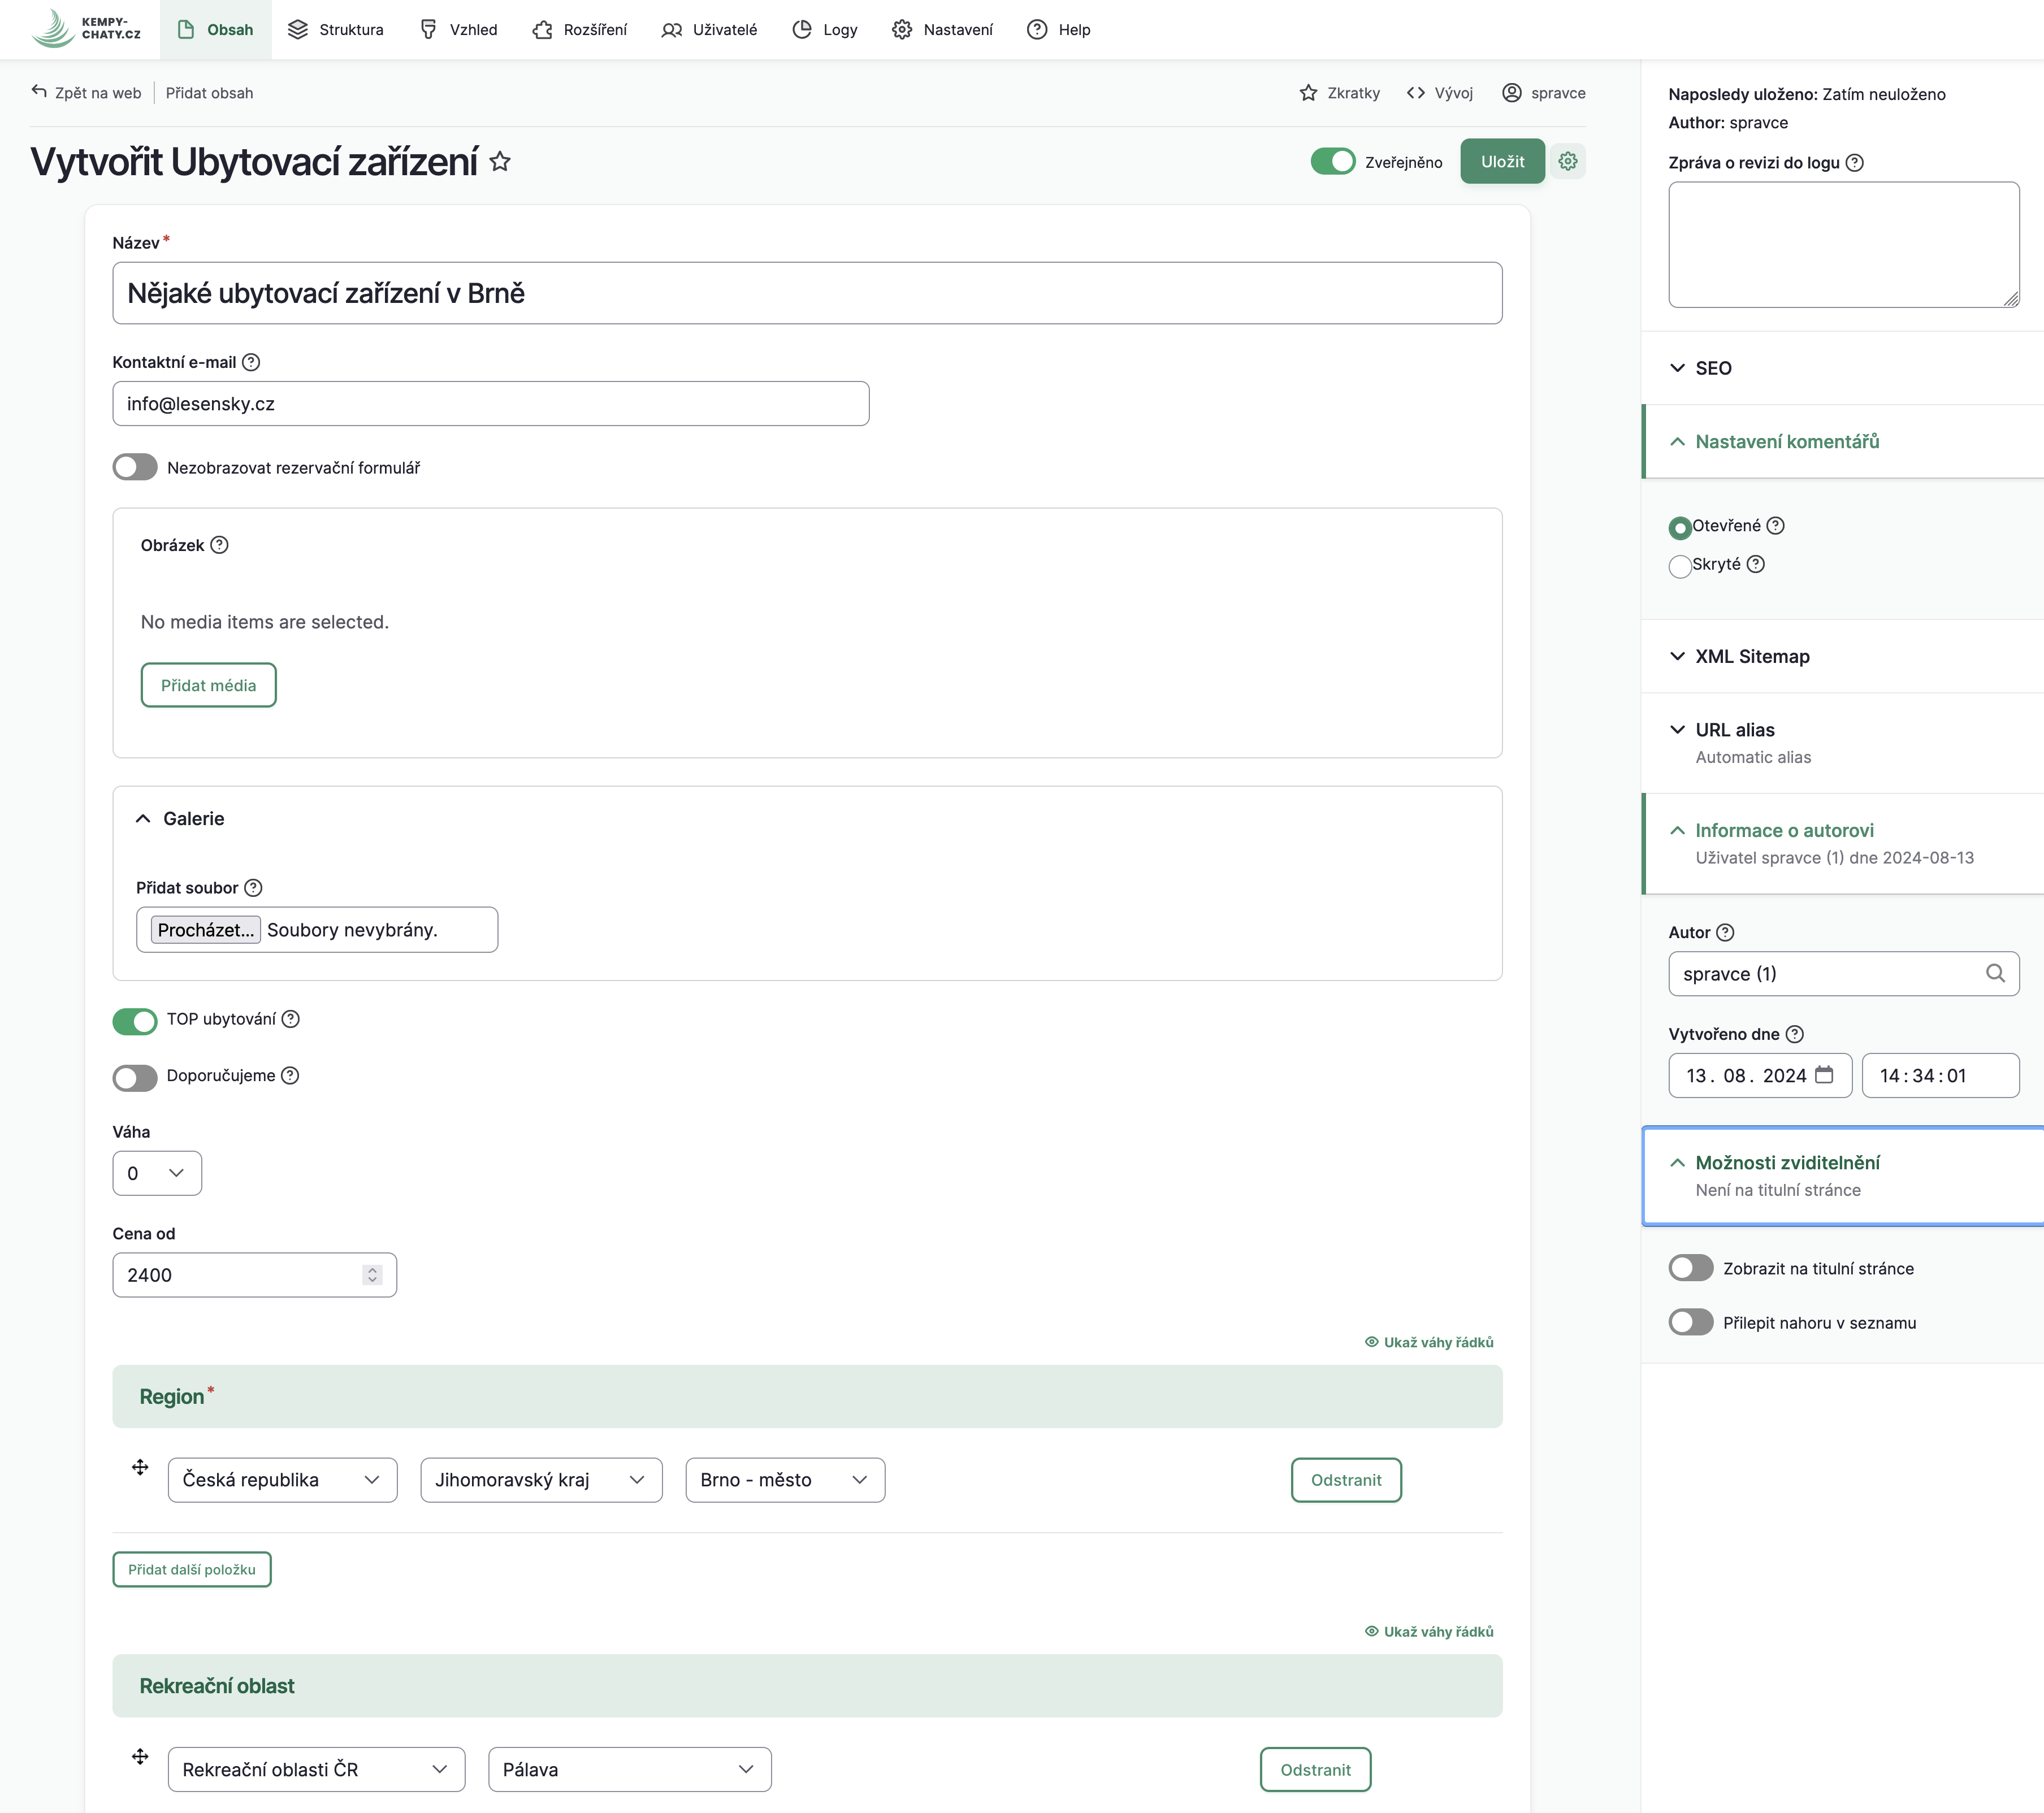The image size is (2044, 1813).
Task: Click help icon next to Autor
Action: [x=1725, y=933]
